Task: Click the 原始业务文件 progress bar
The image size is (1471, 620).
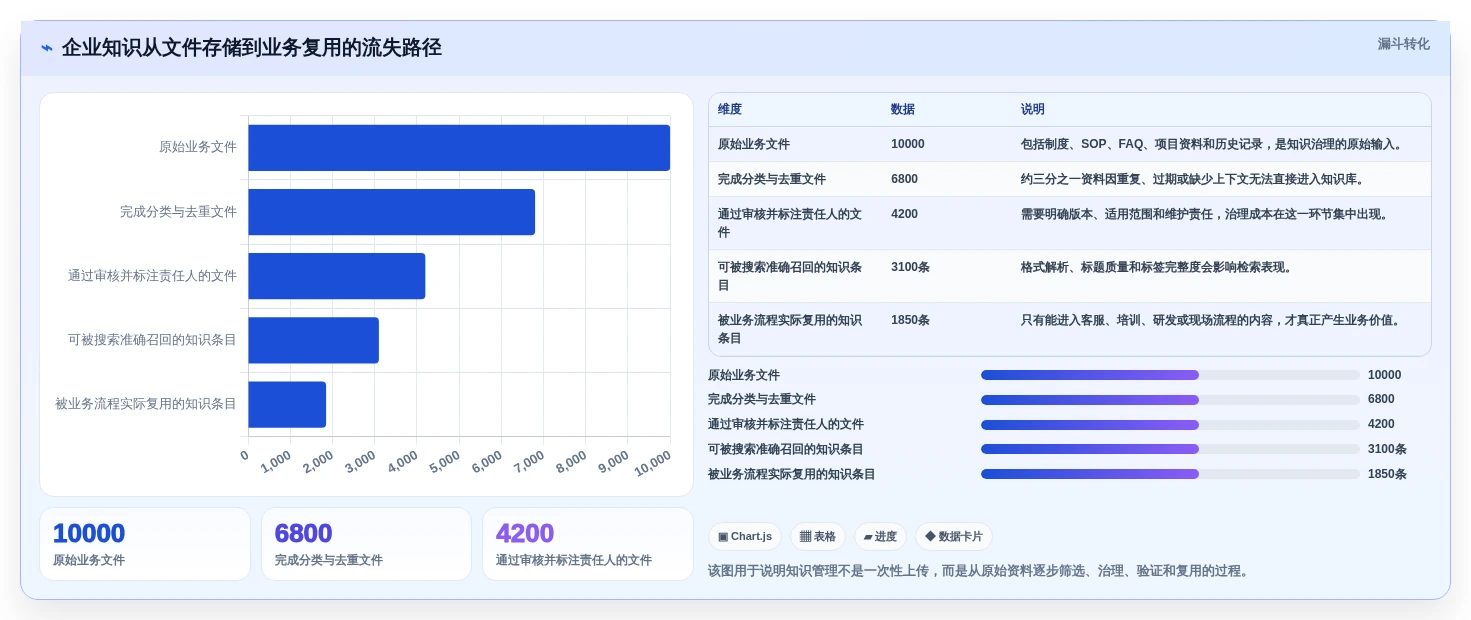Action: tap(1170, 375)
